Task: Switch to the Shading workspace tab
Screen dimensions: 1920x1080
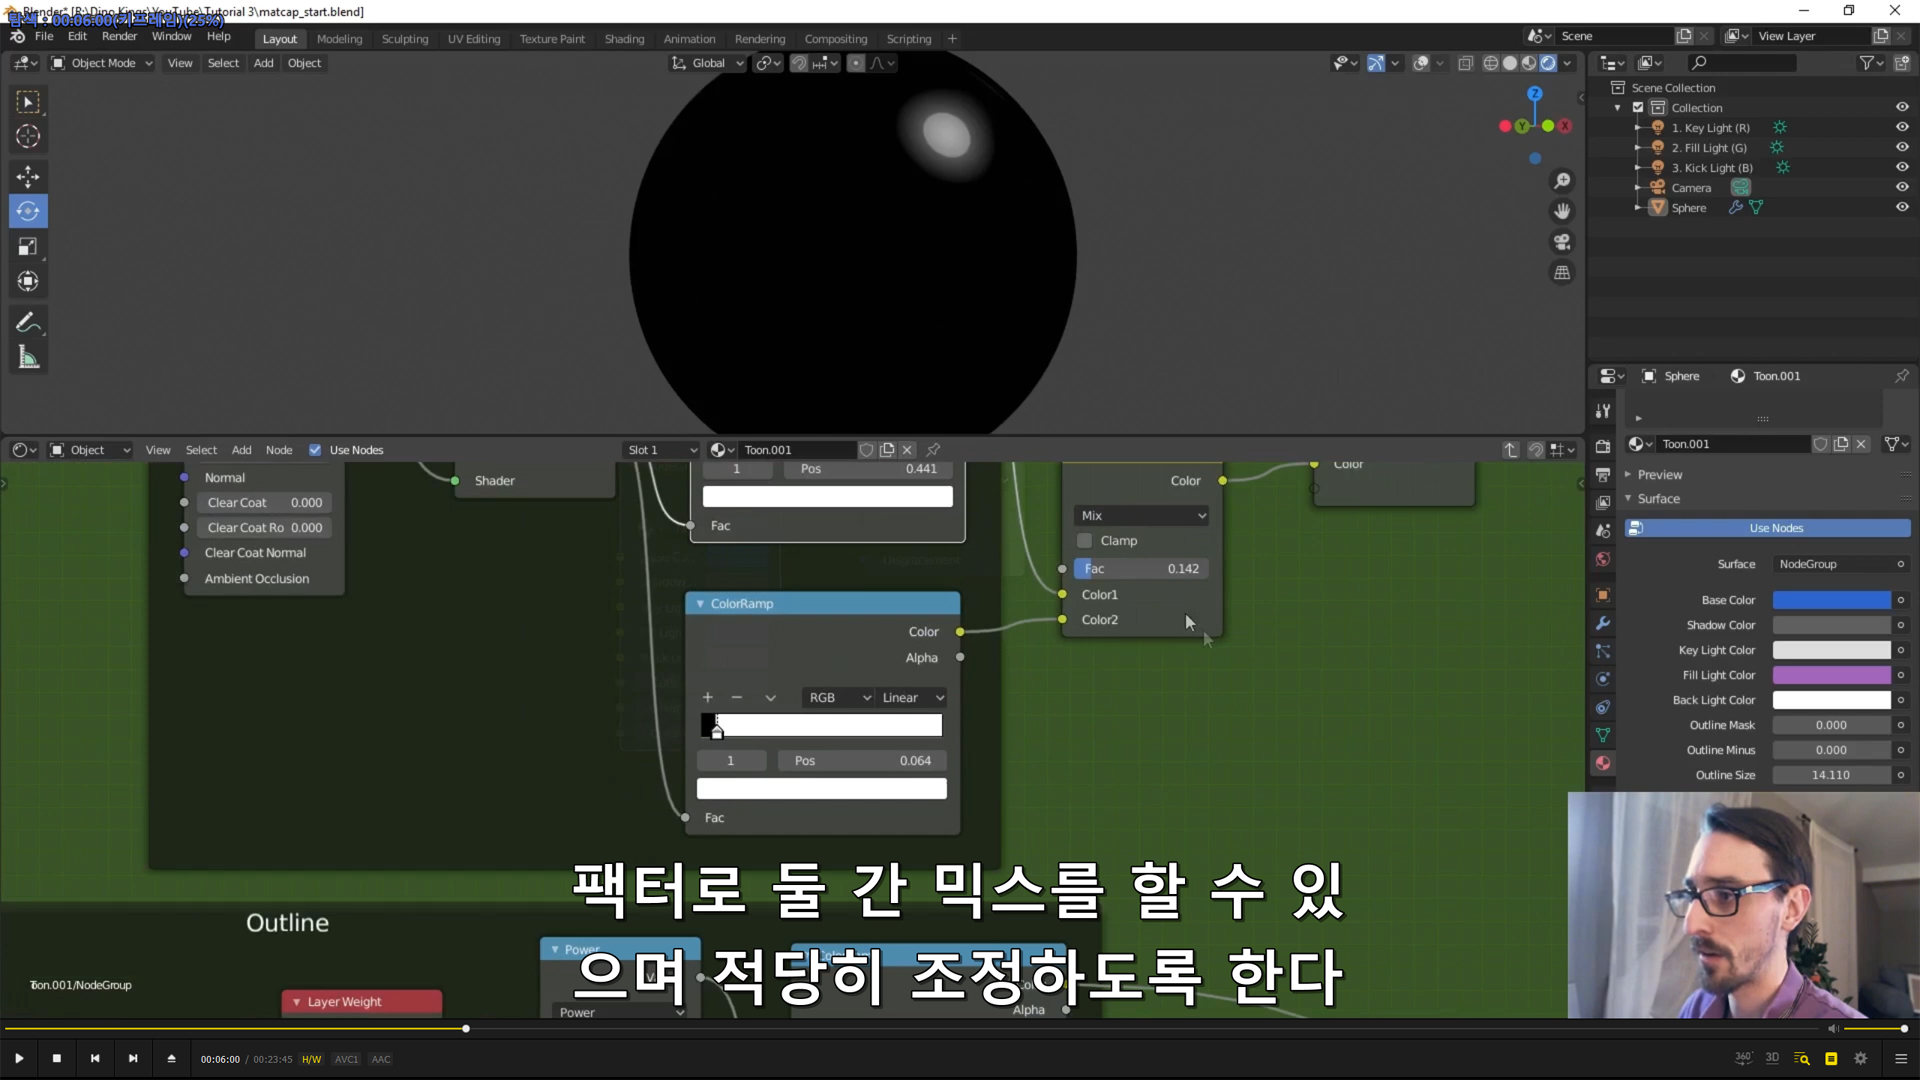Action: pos(624,39)
